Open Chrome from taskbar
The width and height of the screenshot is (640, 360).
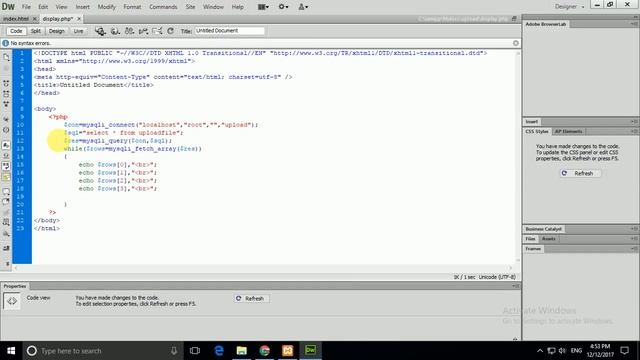[x=264, y=351]
